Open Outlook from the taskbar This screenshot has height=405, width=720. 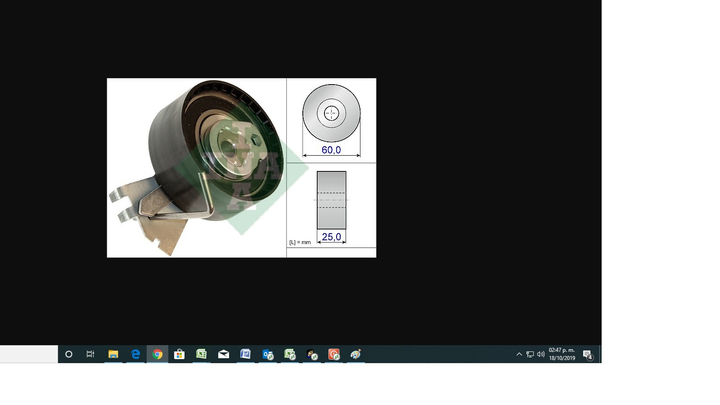click(x=267, y=354)
